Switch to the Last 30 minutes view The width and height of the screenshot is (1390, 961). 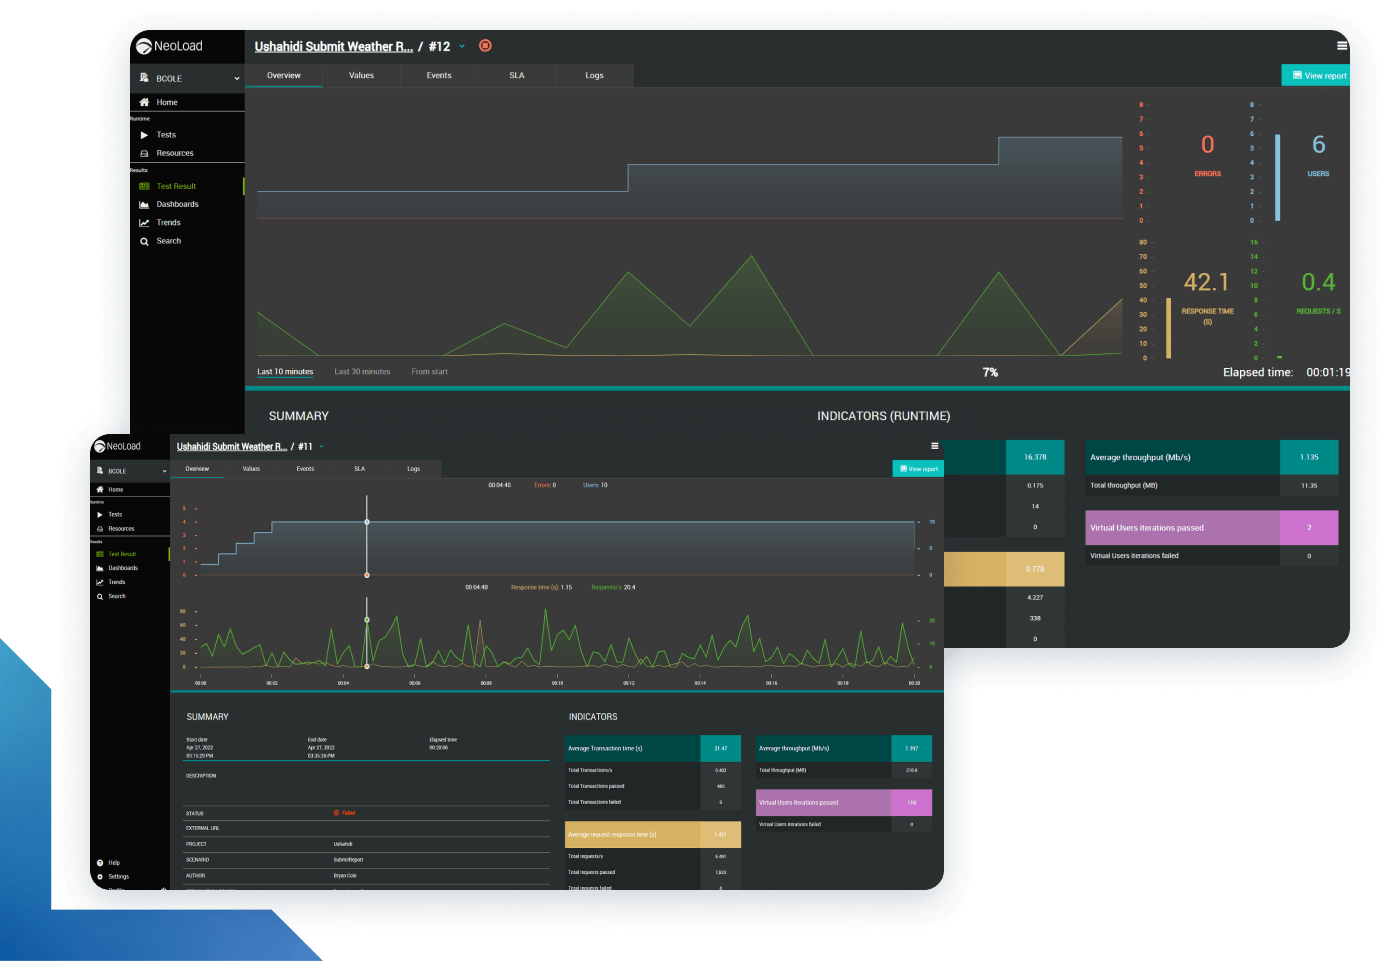pyautogui.click(x=361, y=371)
